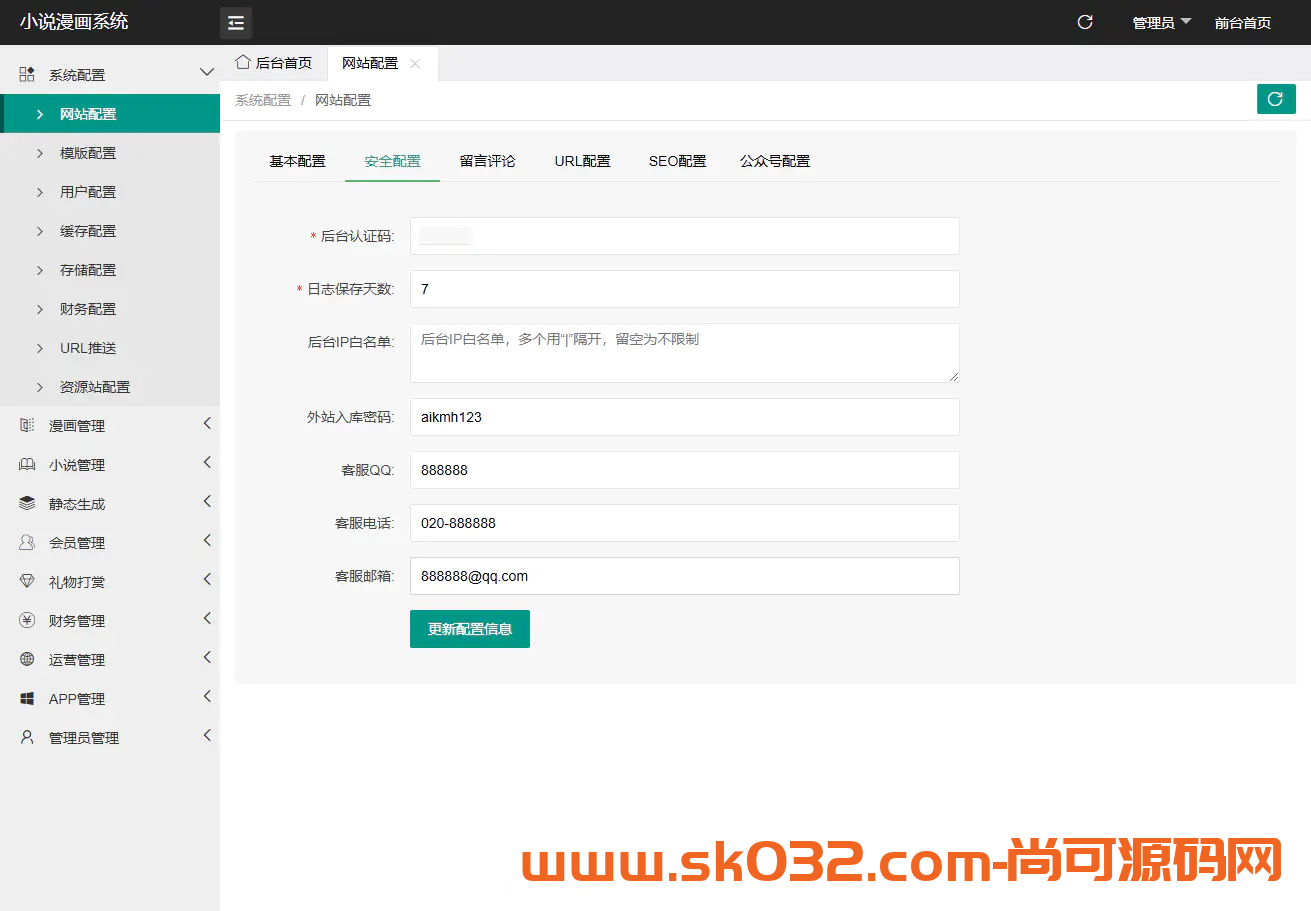This screenshot has width=1311, height=911.
Task: Open 资源站配置 in the sidebar
Action: (x=110, y=387)
